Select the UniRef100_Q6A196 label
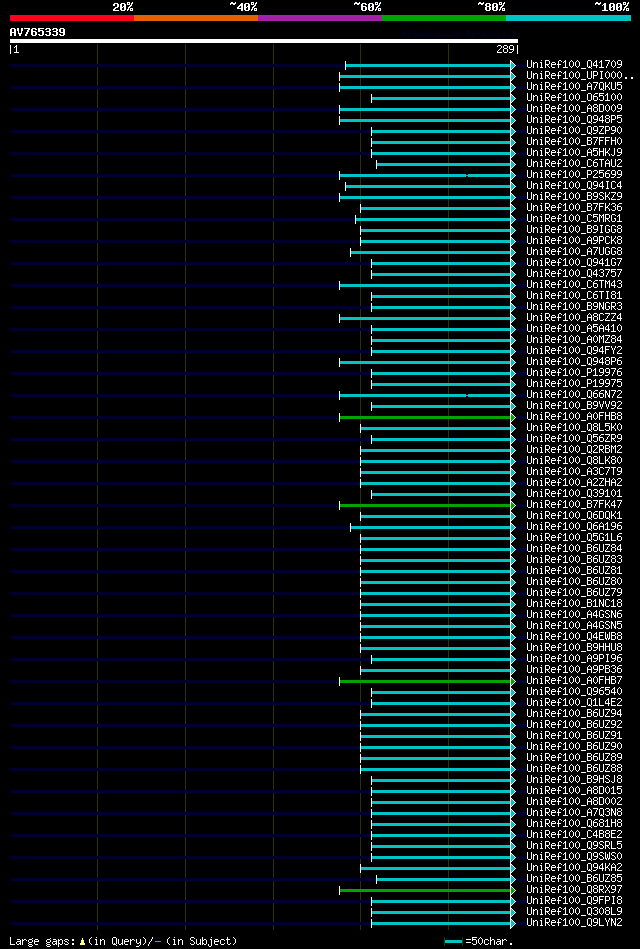Screen dimensions: 640x949 tap(574, 527)
